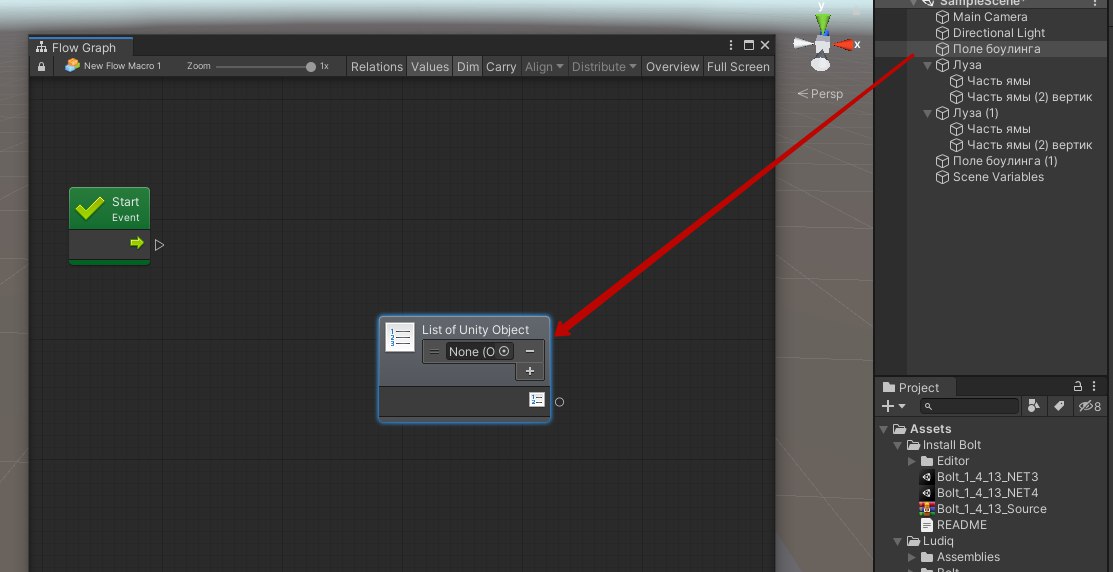
Task: Click the archive icon of Bolt_1_4_13_Source
Action: [926, 509]
